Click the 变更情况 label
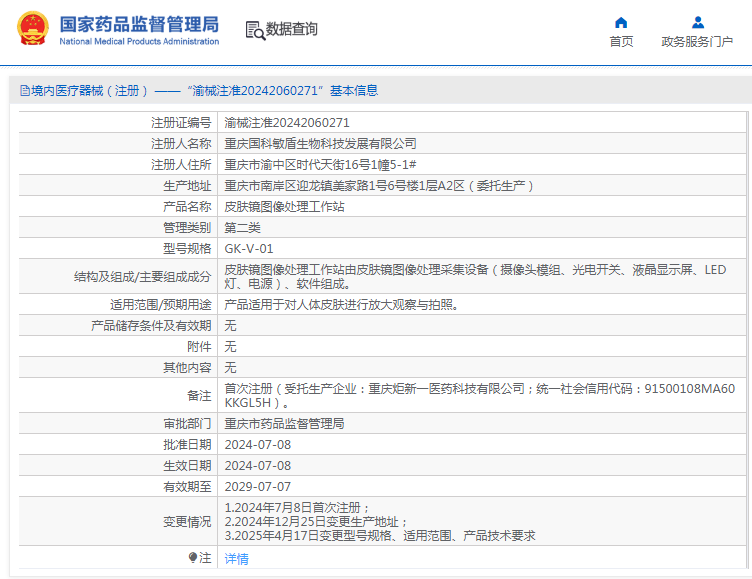Screen dimensions: 752x579 click(187, 522)
